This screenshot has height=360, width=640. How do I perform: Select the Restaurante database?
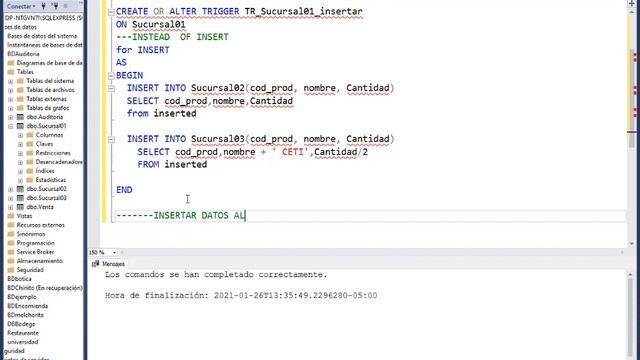tap(23, 333)
